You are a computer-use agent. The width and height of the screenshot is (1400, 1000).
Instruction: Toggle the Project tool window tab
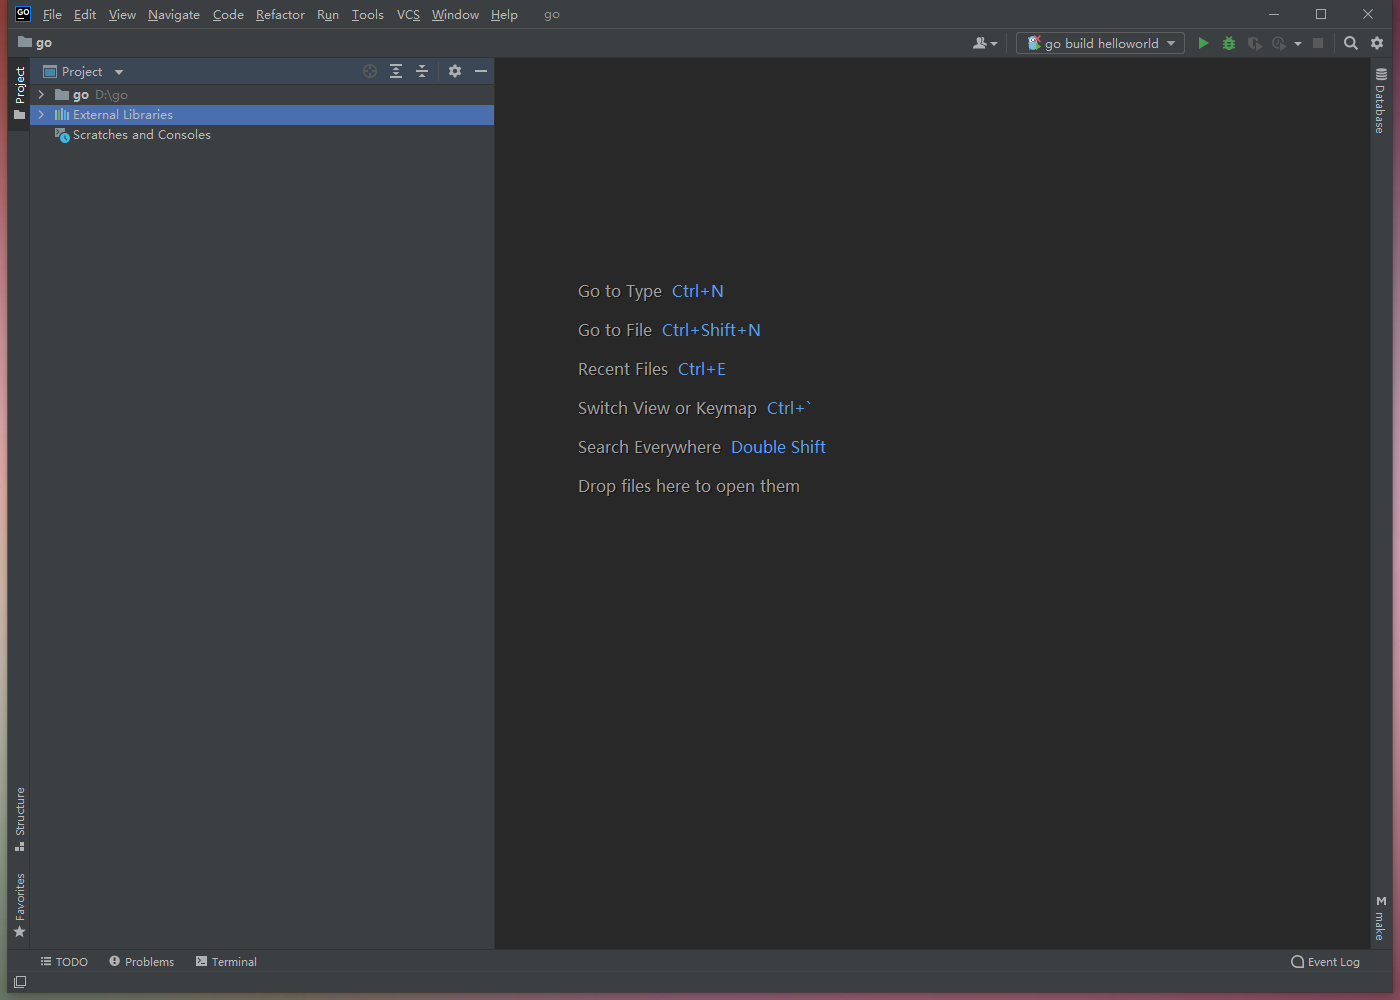(x=19, y=93)
